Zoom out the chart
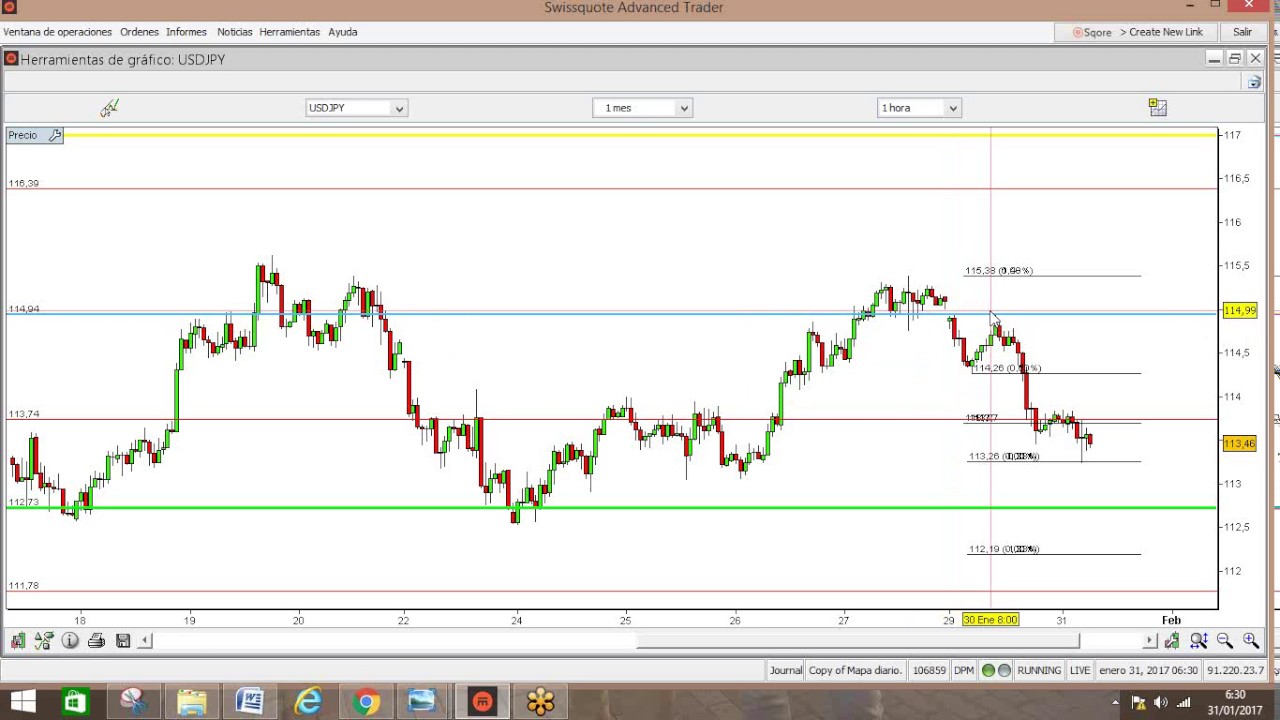 [1225, 640]
